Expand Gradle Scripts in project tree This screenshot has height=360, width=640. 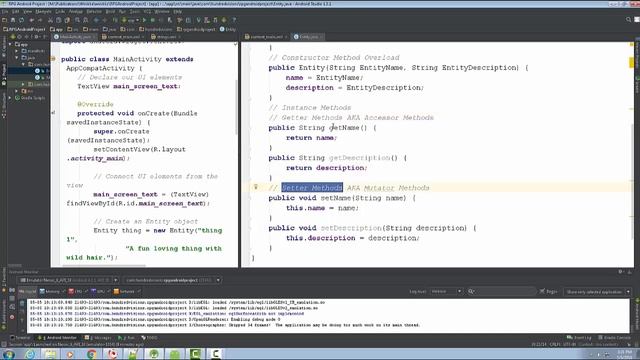coord(11,98)
